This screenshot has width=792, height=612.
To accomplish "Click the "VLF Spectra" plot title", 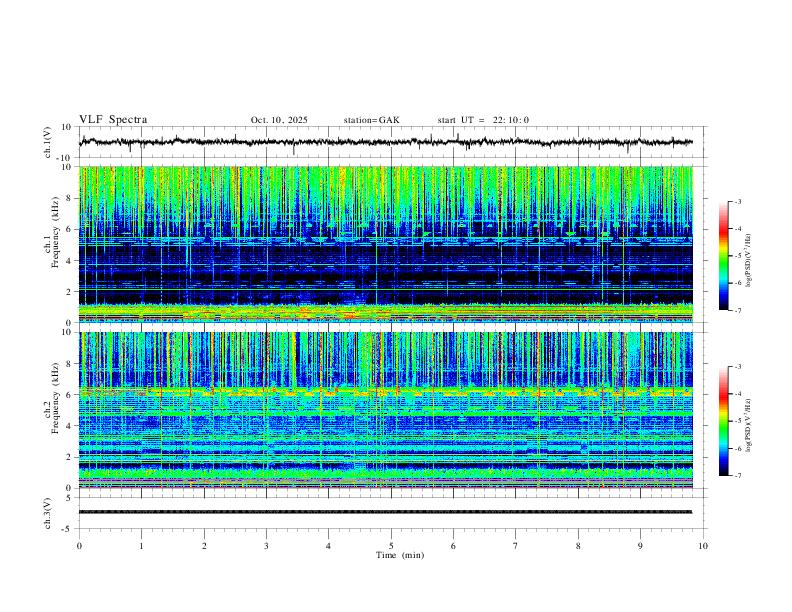I will [113, 120].
